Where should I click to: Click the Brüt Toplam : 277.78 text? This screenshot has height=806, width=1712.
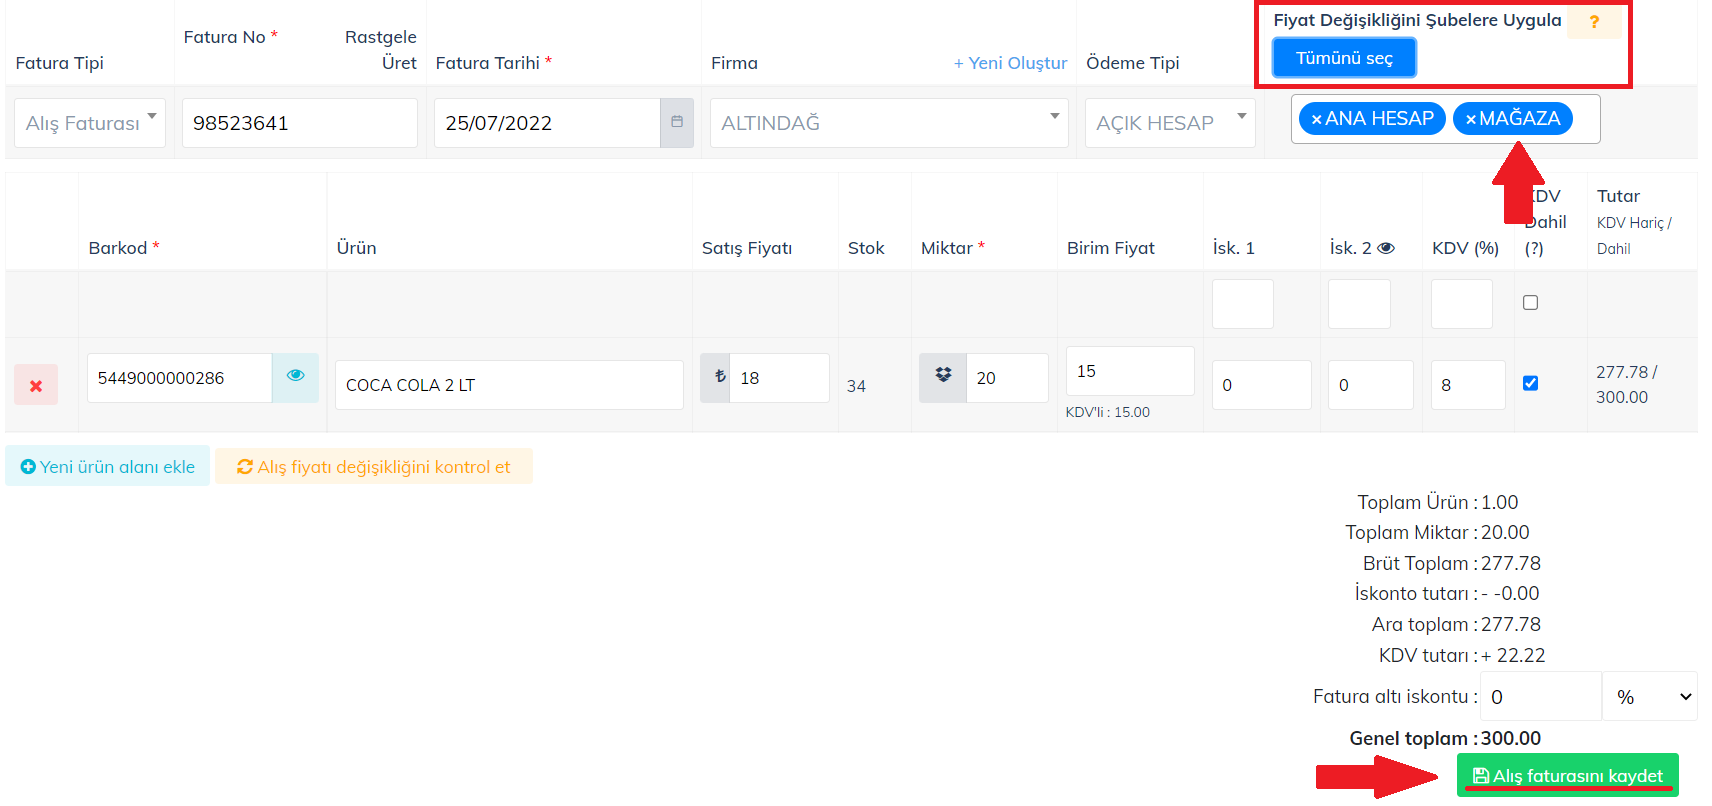coord(1452,563)
